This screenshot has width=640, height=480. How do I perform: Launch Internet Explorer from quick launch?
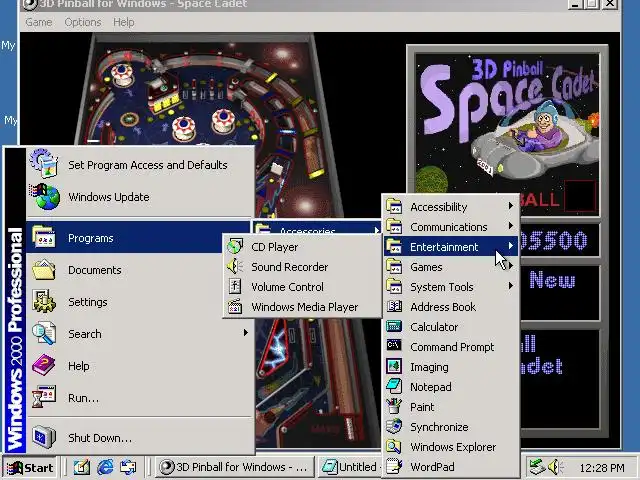click(x=105, y=467)
